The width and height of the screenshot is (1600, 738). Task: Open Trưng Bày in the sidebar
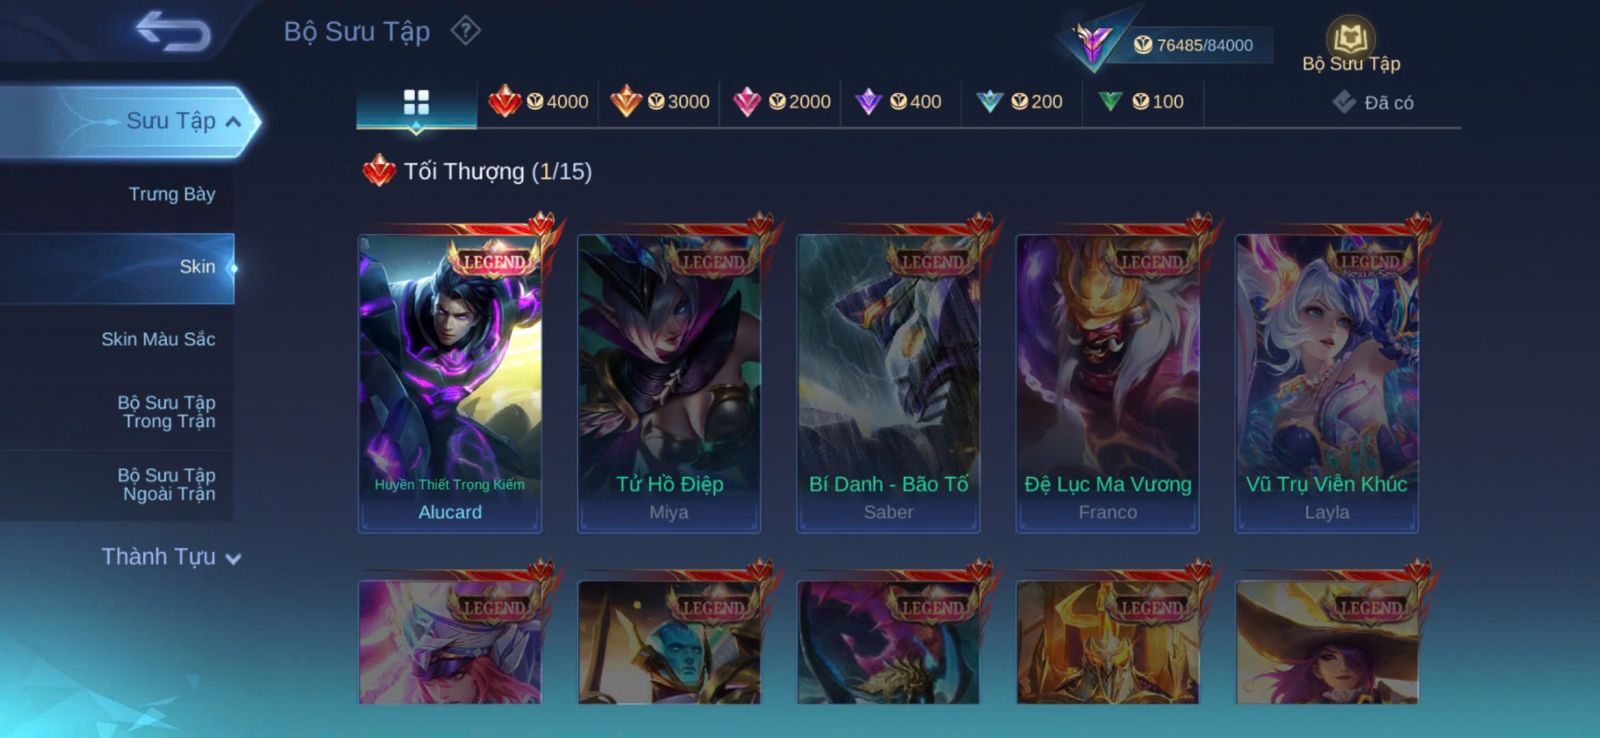pyautogui.click(x=171, y=194)
